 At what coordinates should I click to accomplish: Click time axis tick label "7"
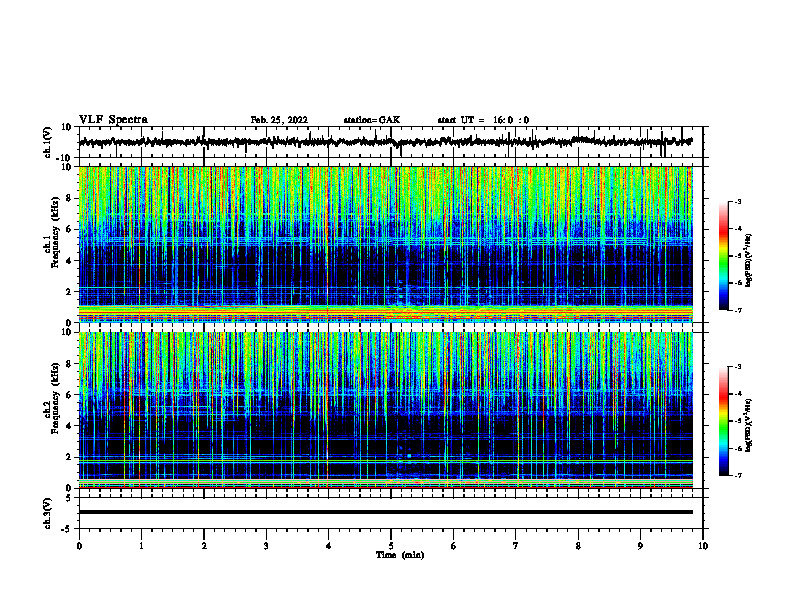(x=516, y=546)
